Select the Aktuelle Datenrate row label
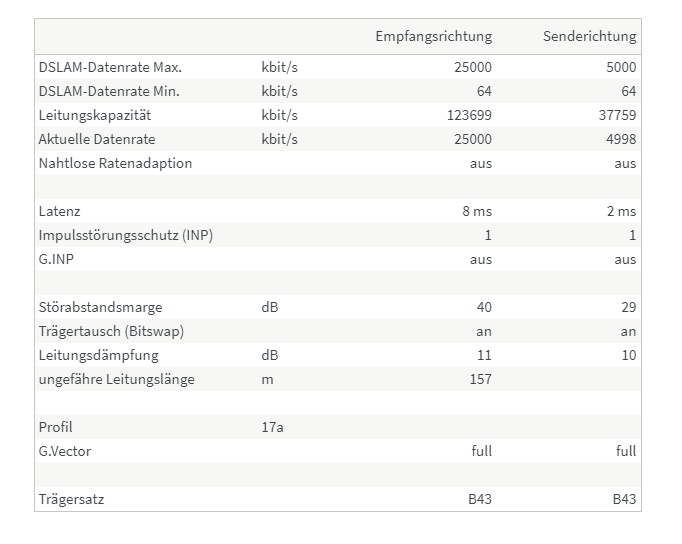 [x=97, y=139]
